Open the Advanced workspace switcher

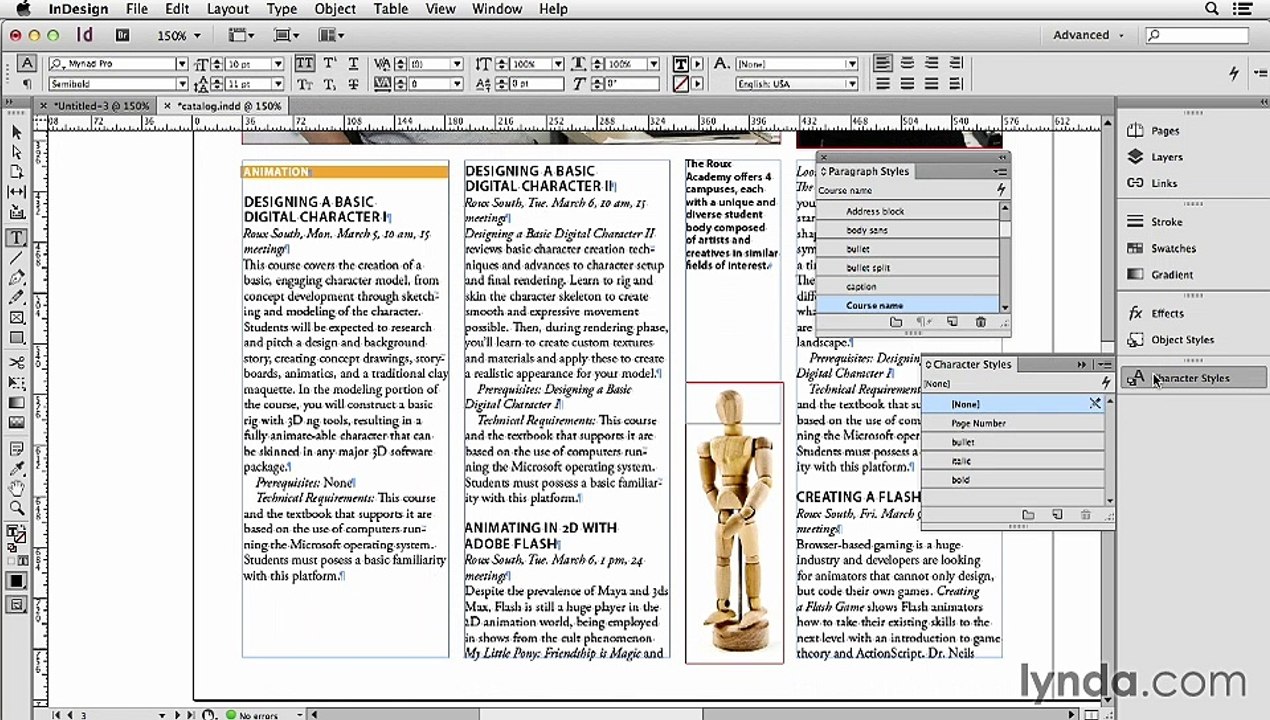coord(1088,35)
